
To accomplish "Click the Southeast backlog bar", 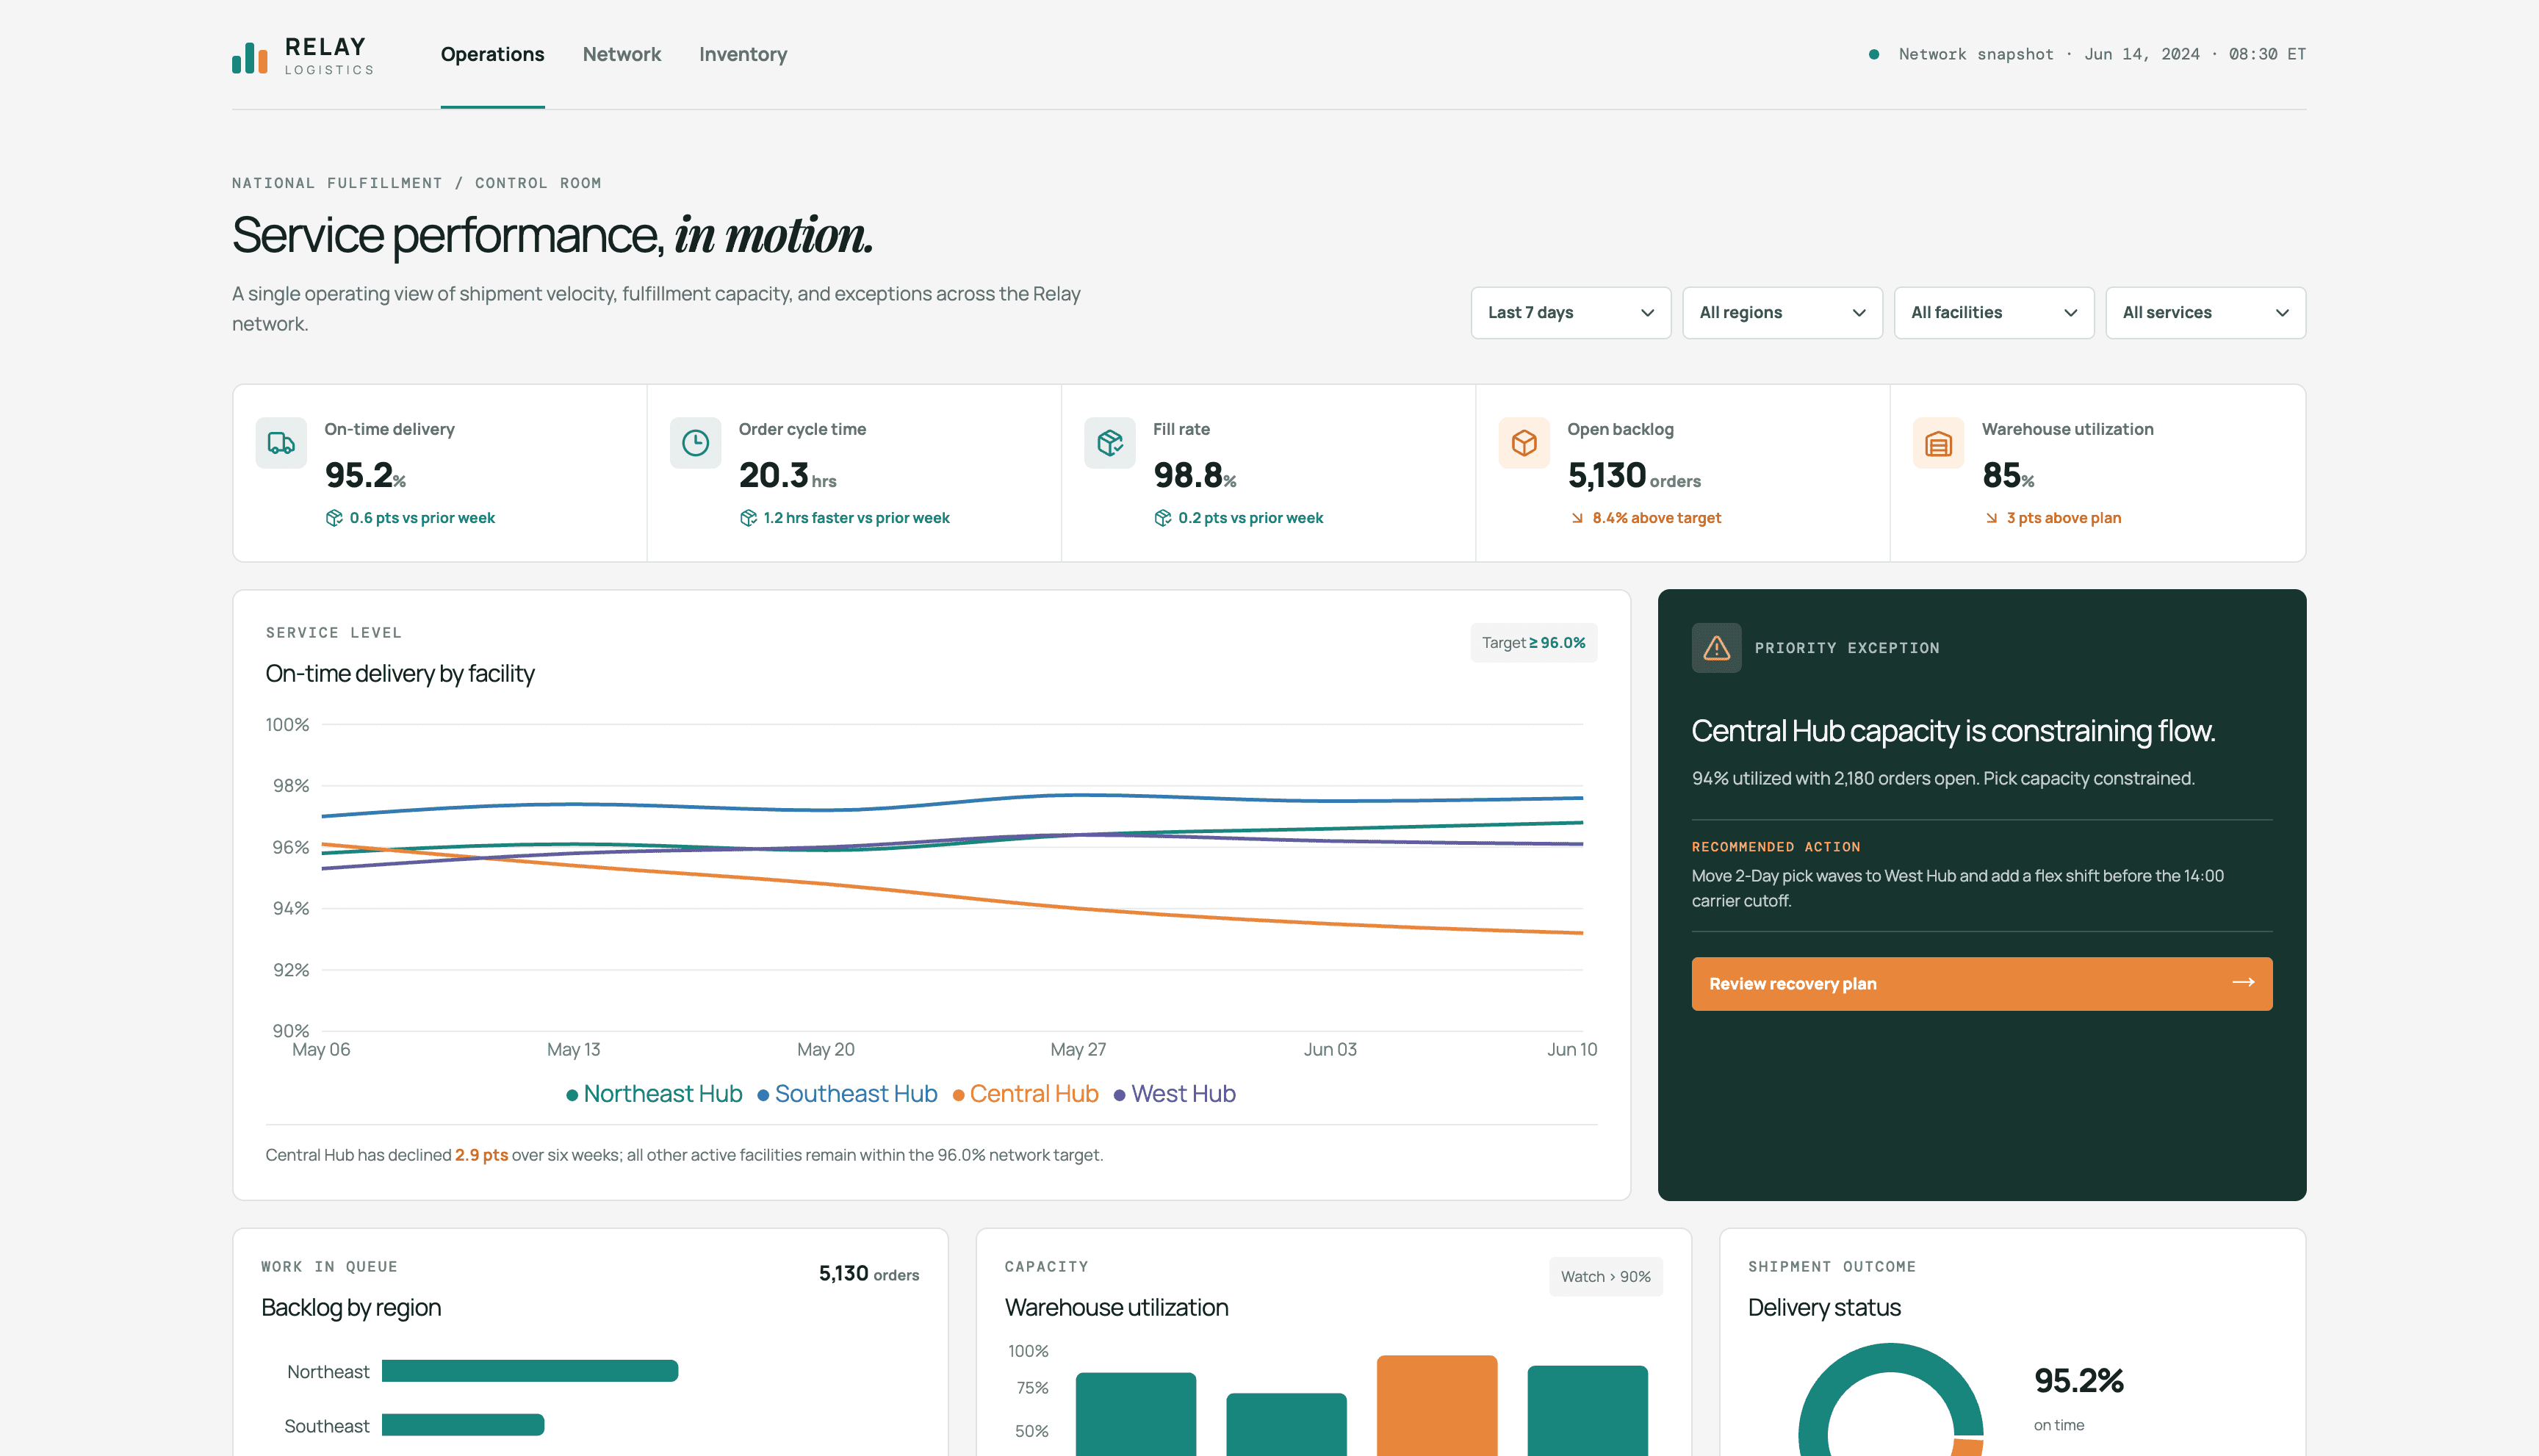I will pyautogui.click(x=463, y=1425).
